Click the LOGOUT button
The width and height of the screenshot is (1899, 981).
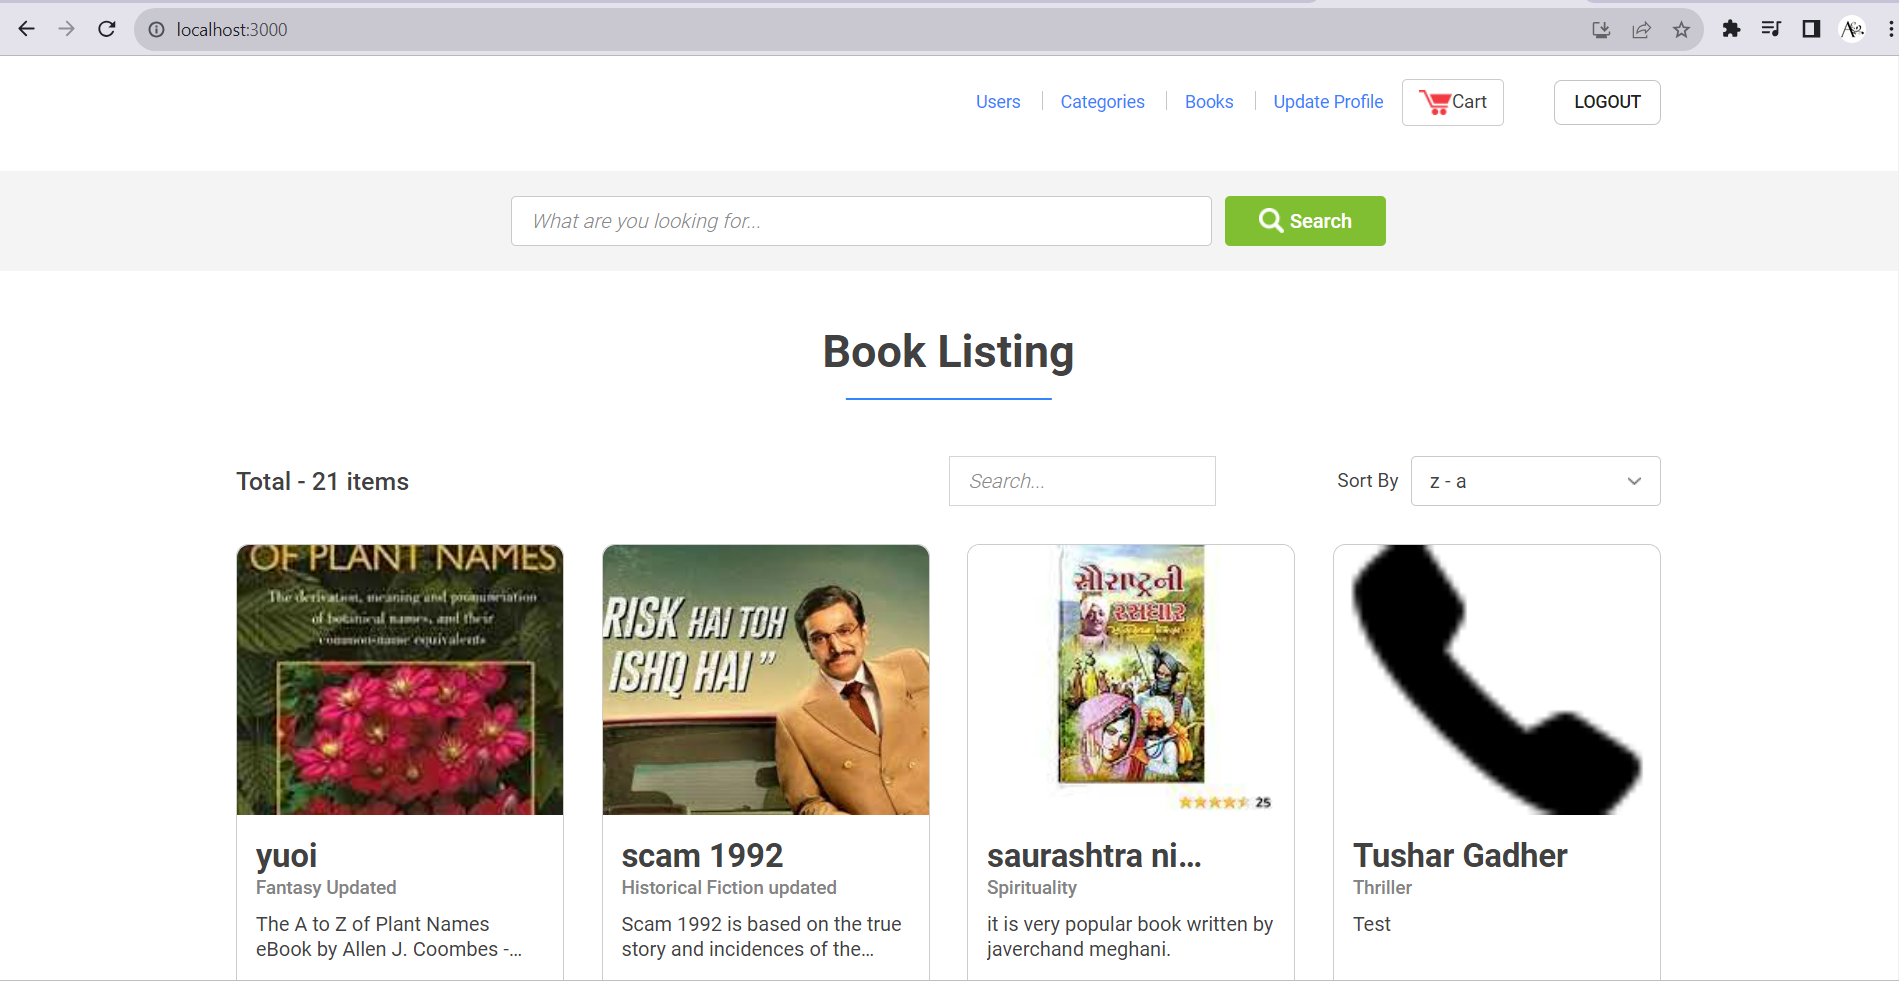(x=1607, y=102)
